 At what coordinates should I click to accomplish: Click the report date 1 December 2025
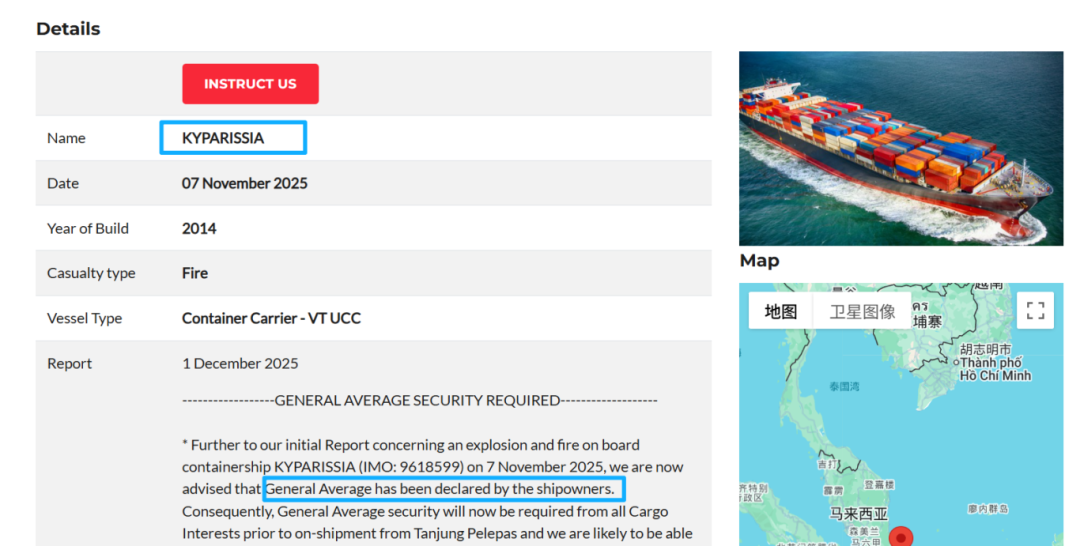(x=240, y=363)
